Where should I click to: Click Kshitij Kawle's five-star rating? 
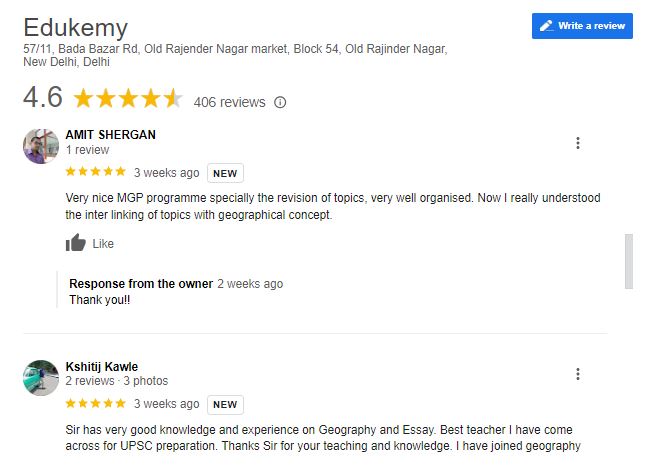(x=95, y=403)
